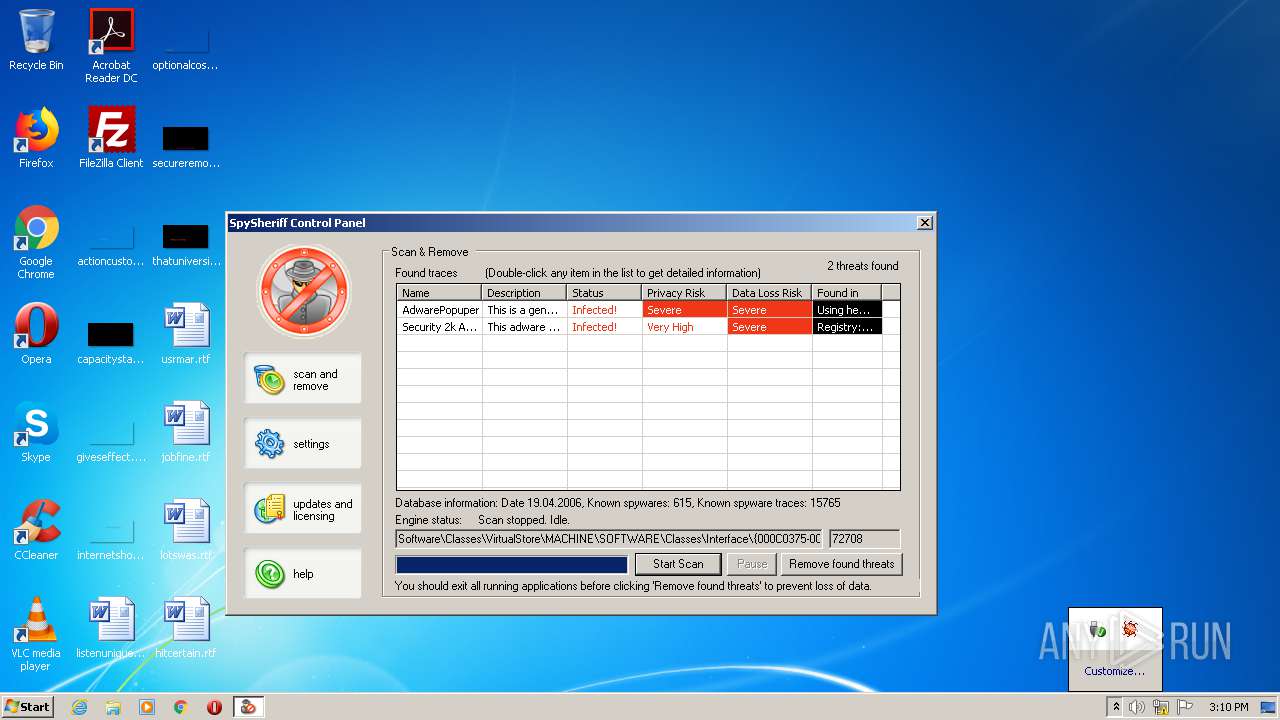Image resolution: width=1280 pixels, height=720 pixels.
Task: Click Very High privacy risk cell
Action: coord(685,327)
